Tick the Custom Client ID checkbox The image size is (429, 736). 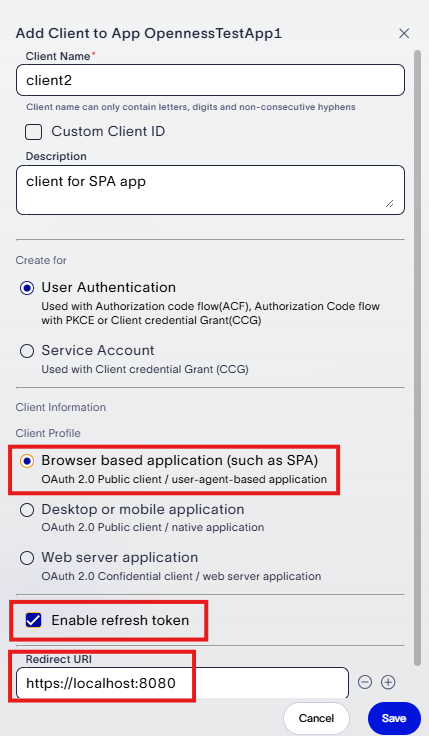tap(33, 132)
